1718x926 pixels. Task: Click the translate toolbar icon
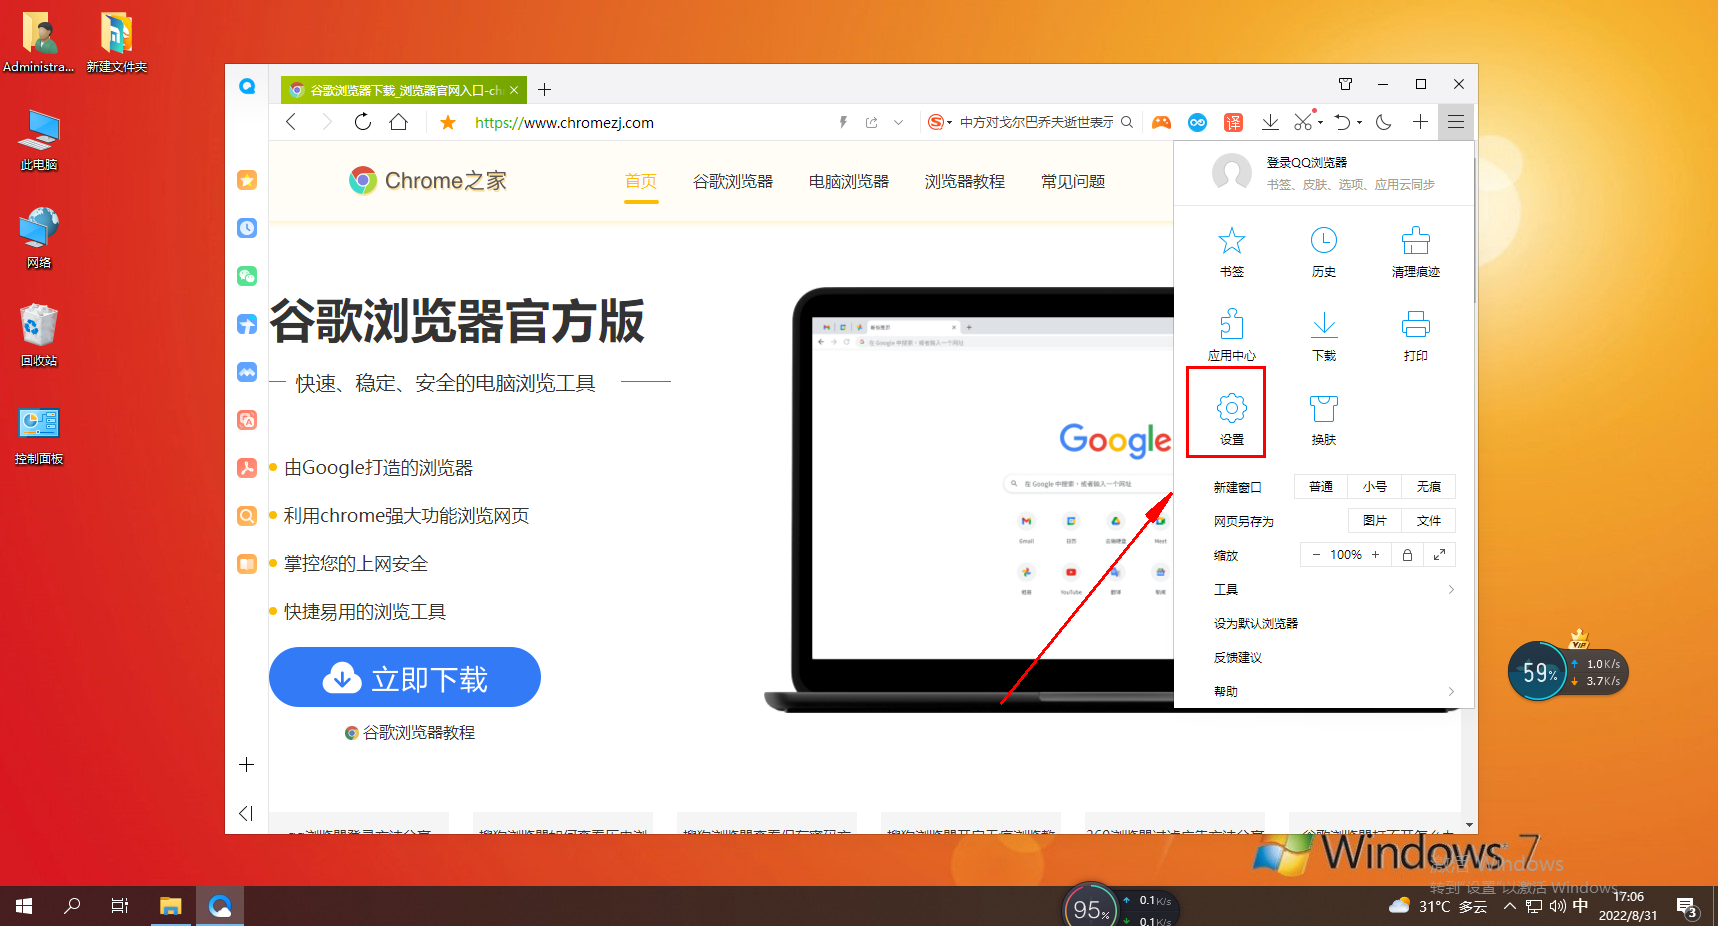point(1233,122)
